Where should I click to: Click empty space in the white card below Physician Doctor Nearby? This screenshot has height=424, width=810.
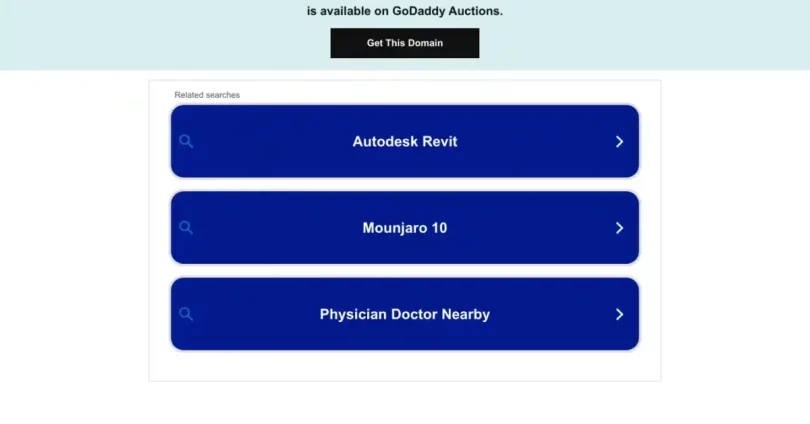404,366
